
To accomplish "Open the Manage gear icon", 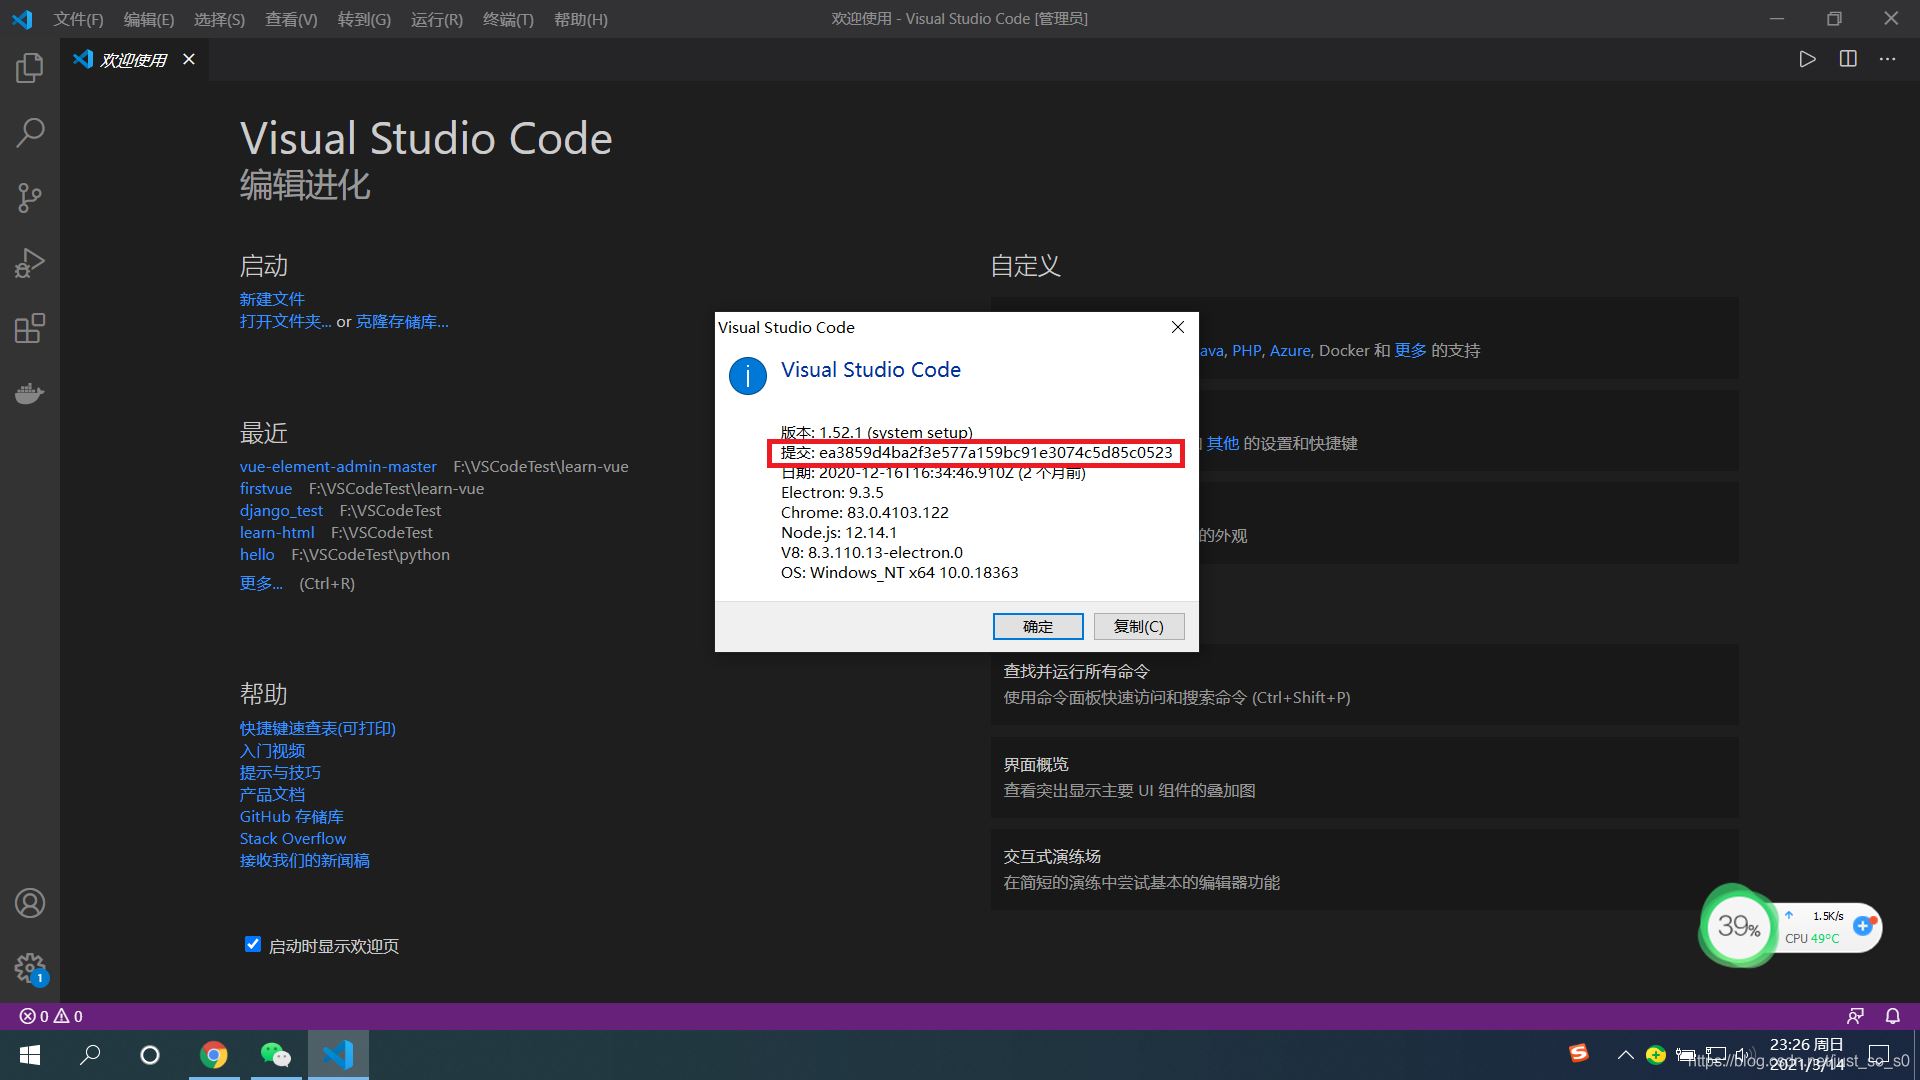I will click(x=30, y=967).
